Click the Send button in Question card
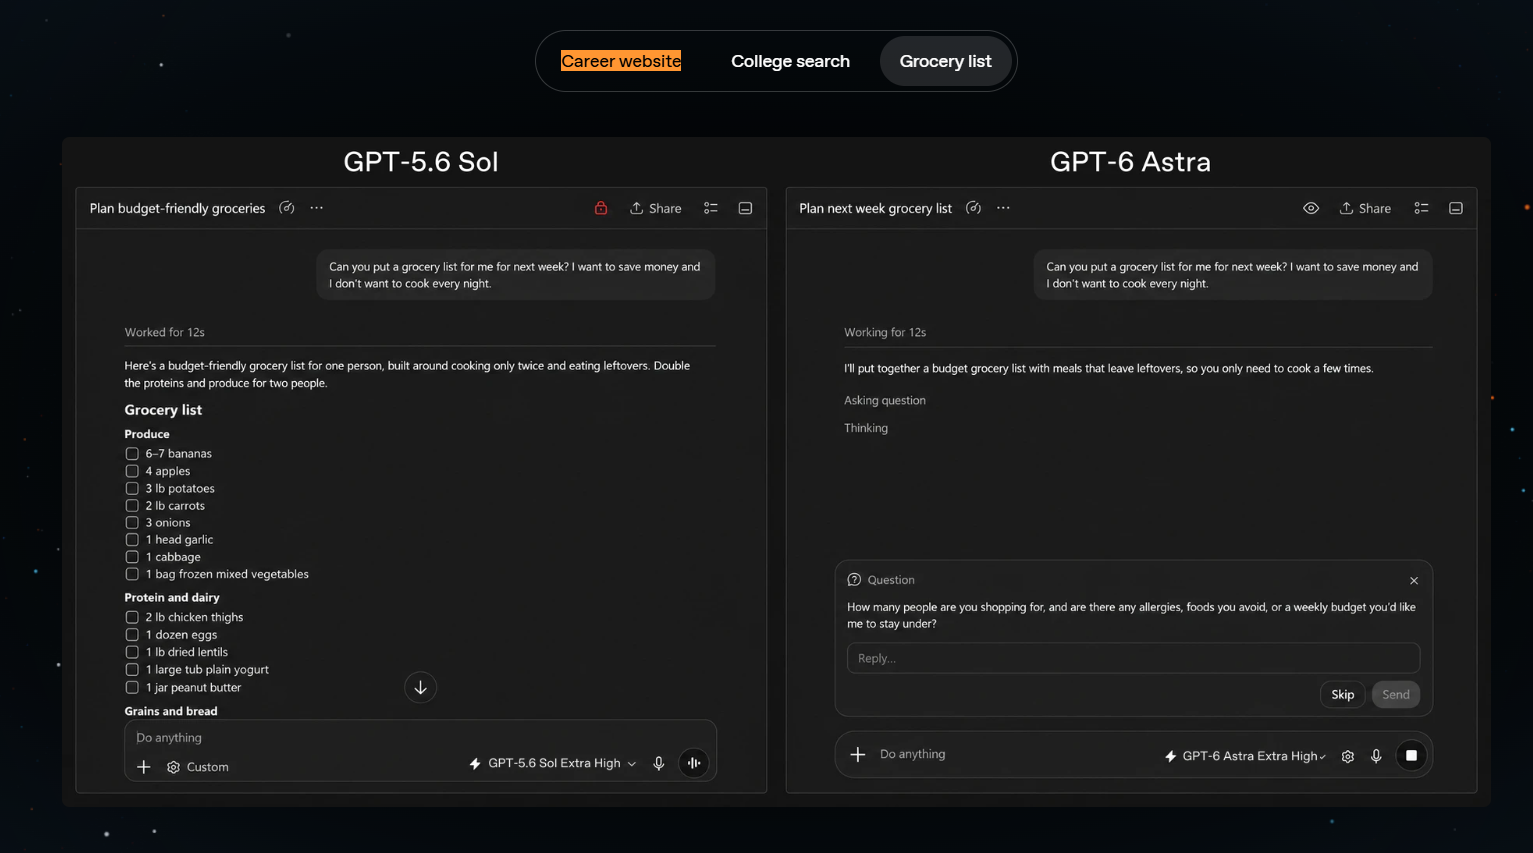Viewport: 1533px width, 853px height. 1396,695
